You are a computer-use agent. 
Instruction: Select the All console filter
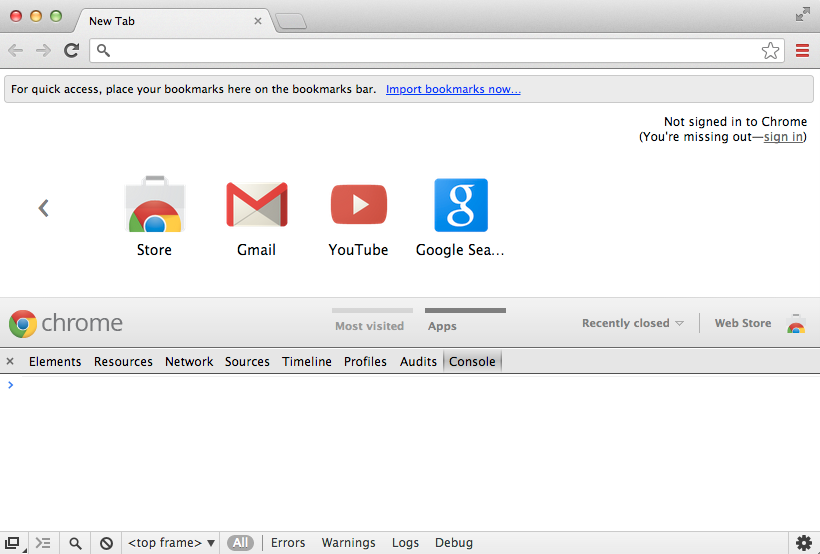[x=240, y=543]
